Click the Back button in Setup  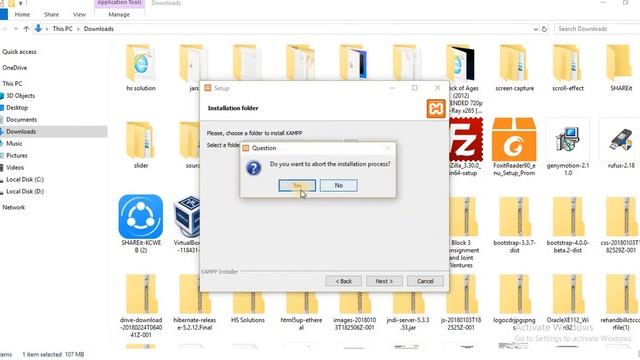(x=343, y=281)
